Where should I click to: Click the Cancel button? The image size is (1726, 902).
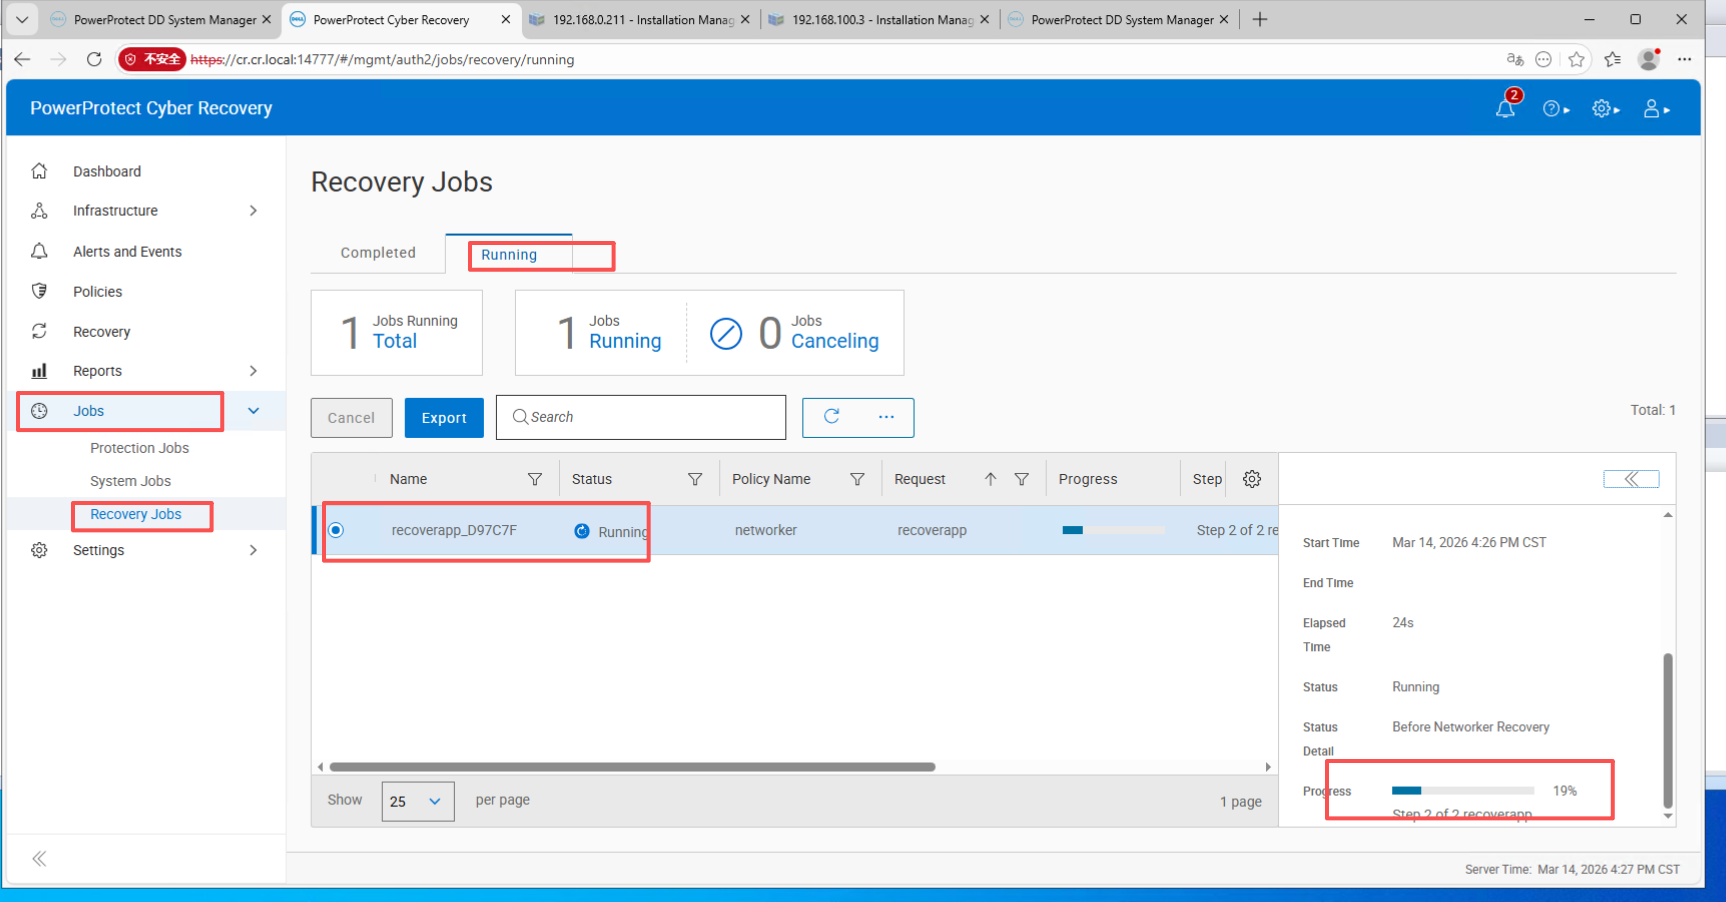(x=351, y=418)
